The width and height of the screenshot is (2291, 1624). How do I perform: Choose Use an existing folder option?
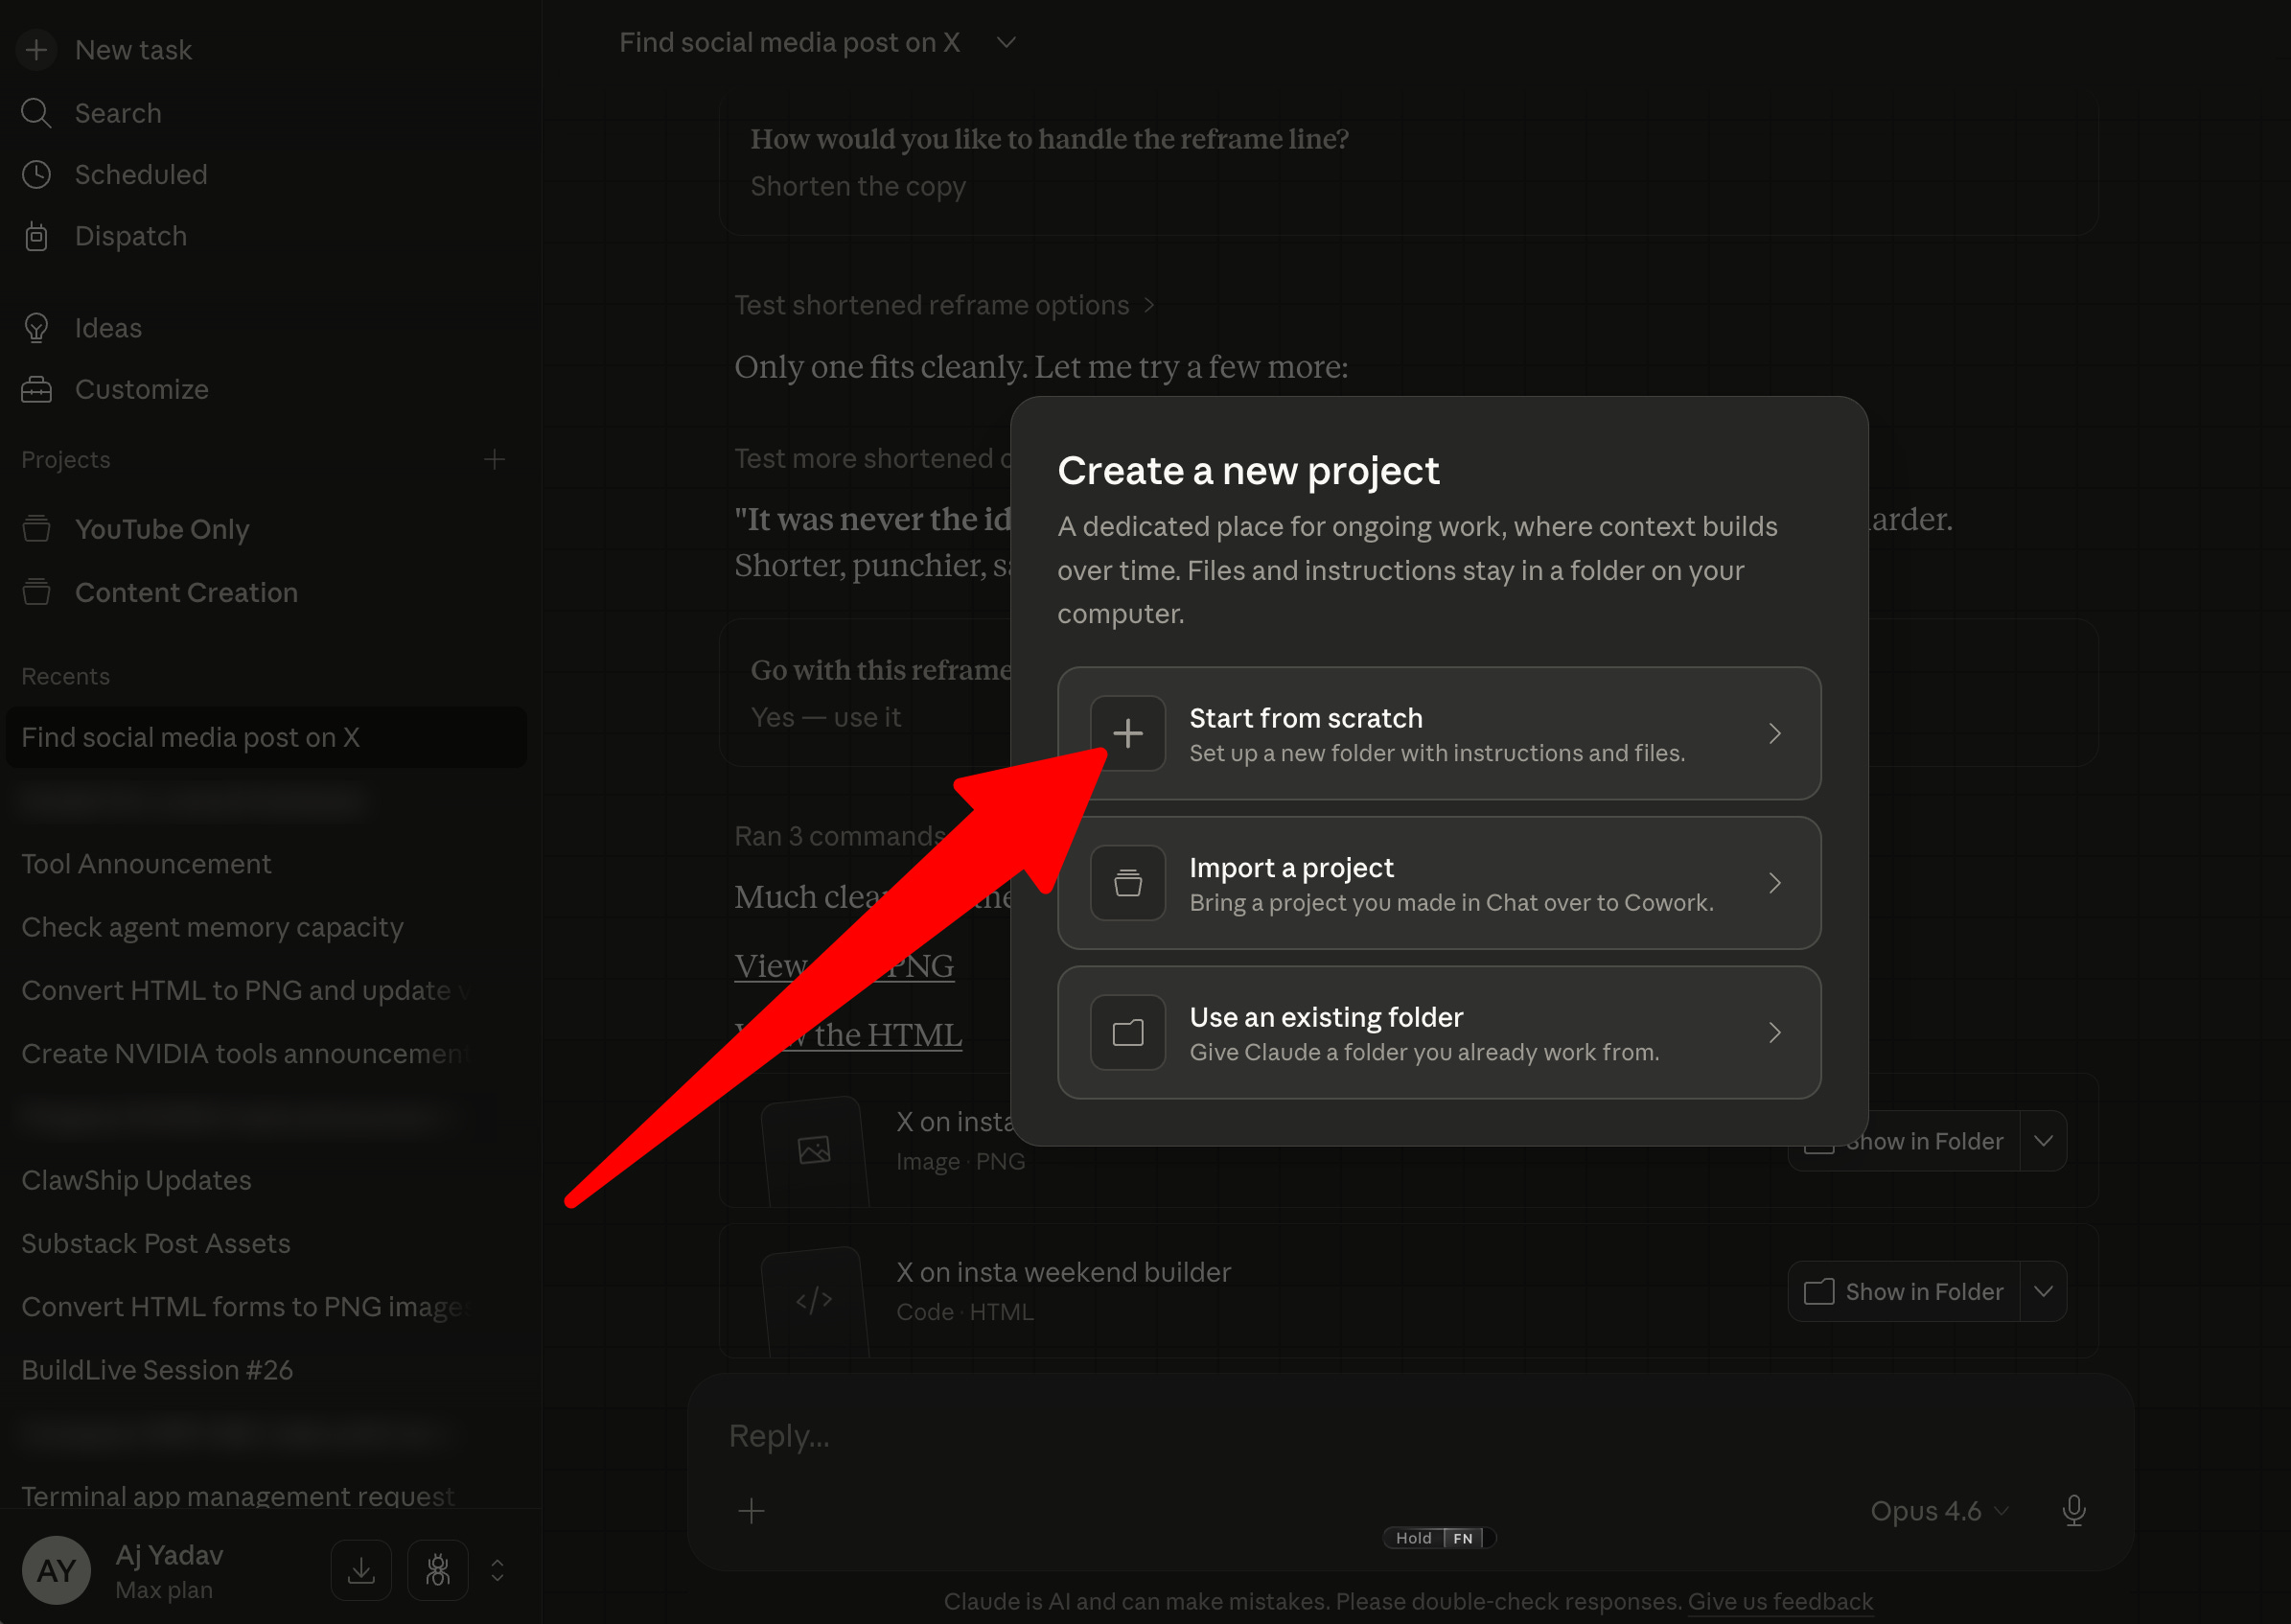click(x=1438, y=1032)
